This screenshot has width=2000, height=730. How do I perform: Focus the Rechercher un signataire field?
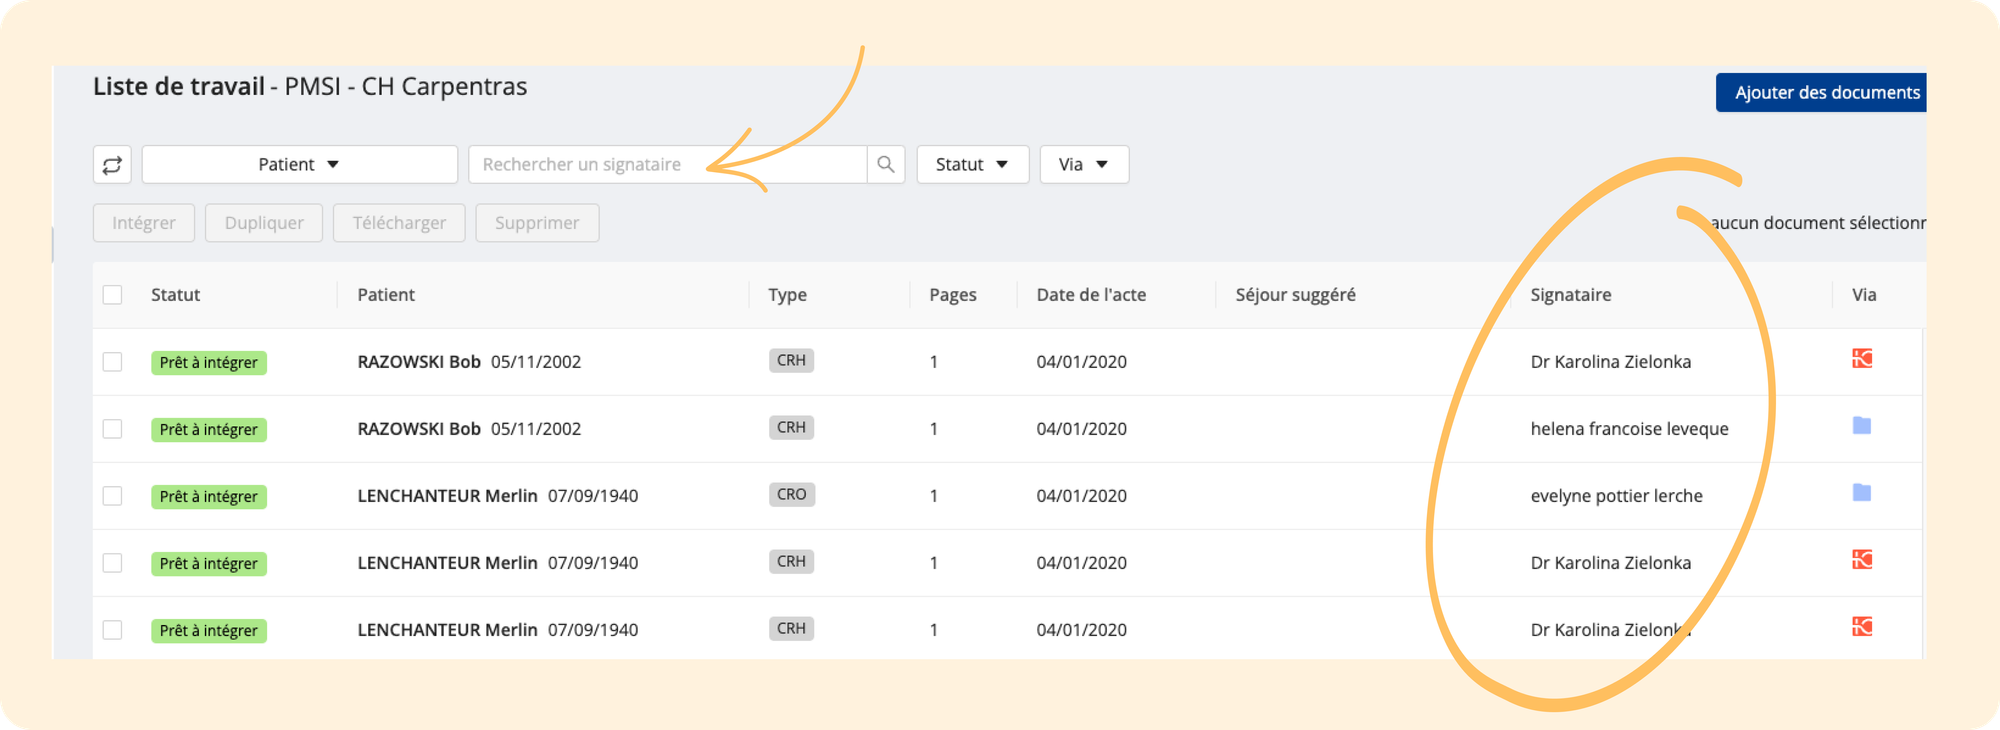tap(667, 164)
